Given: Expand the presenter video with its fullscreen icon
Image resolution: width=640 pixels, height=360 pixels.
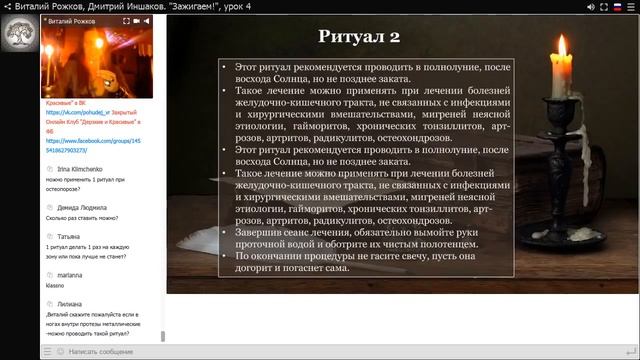Looking at the screenshot, I should [127, 21].
